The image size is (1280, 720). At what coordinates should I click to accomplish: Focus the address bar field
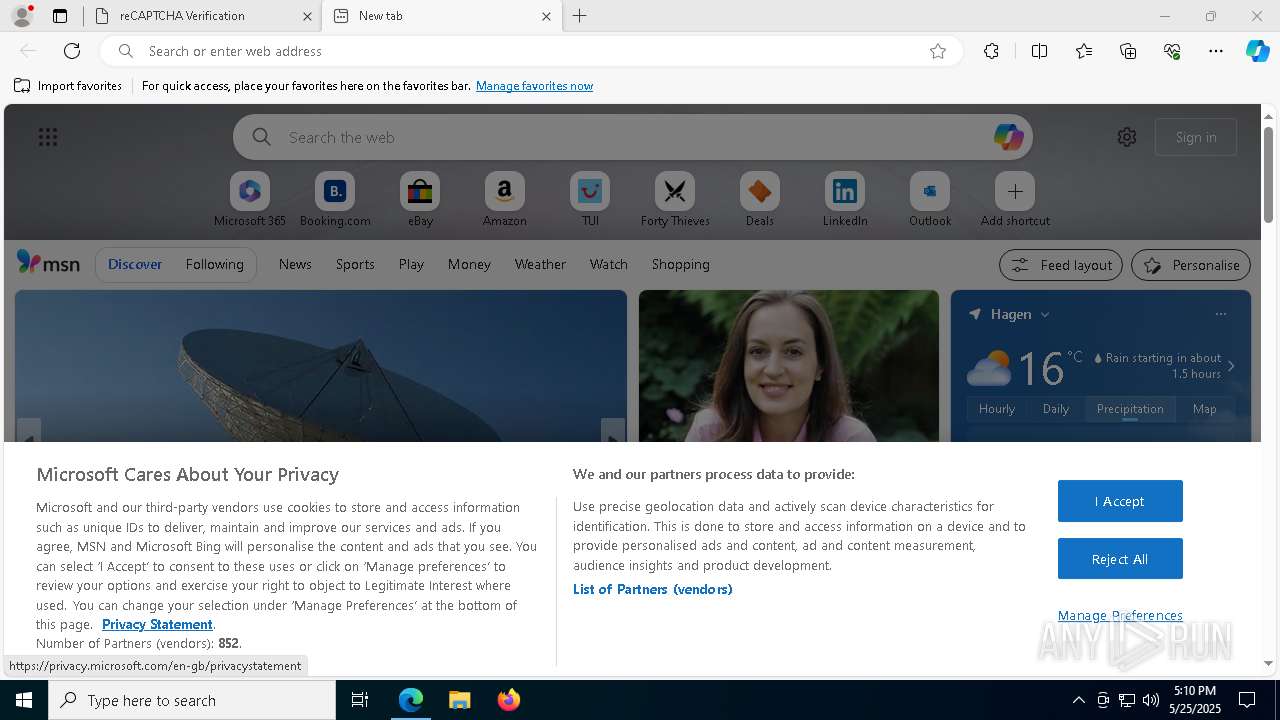pyautogui.click(x=530, y=51)
